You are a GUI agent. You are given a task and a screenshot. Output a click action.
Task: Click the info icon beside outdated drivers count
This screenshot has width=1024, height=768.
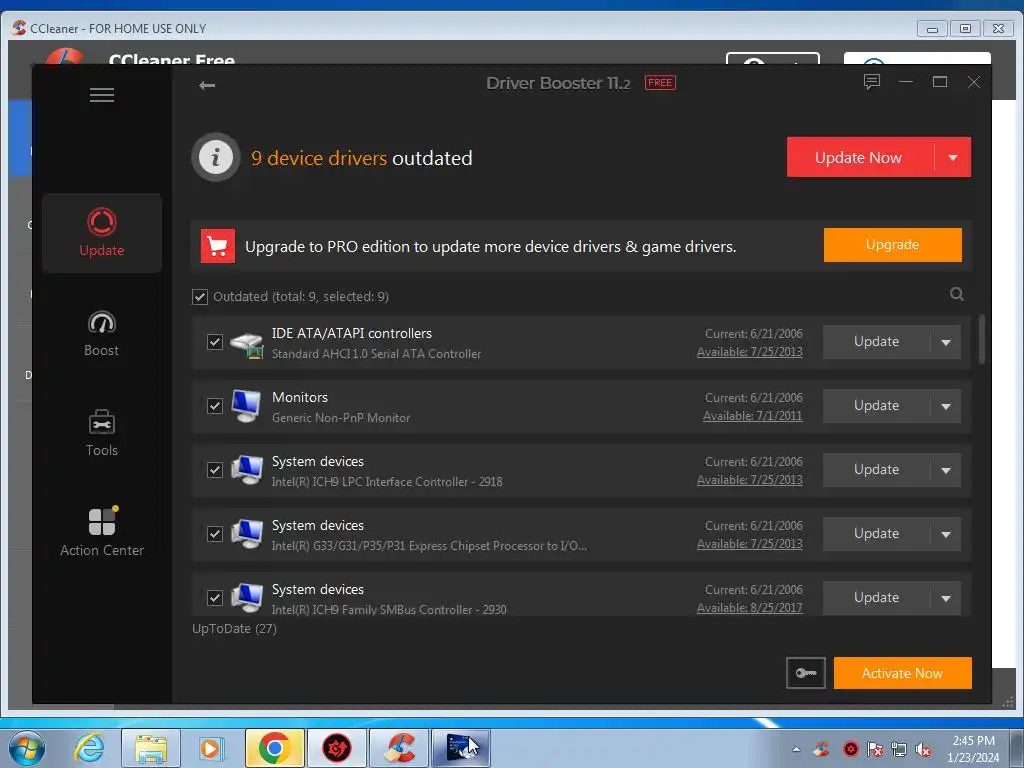pyautogui.click(x=216, y=157)
